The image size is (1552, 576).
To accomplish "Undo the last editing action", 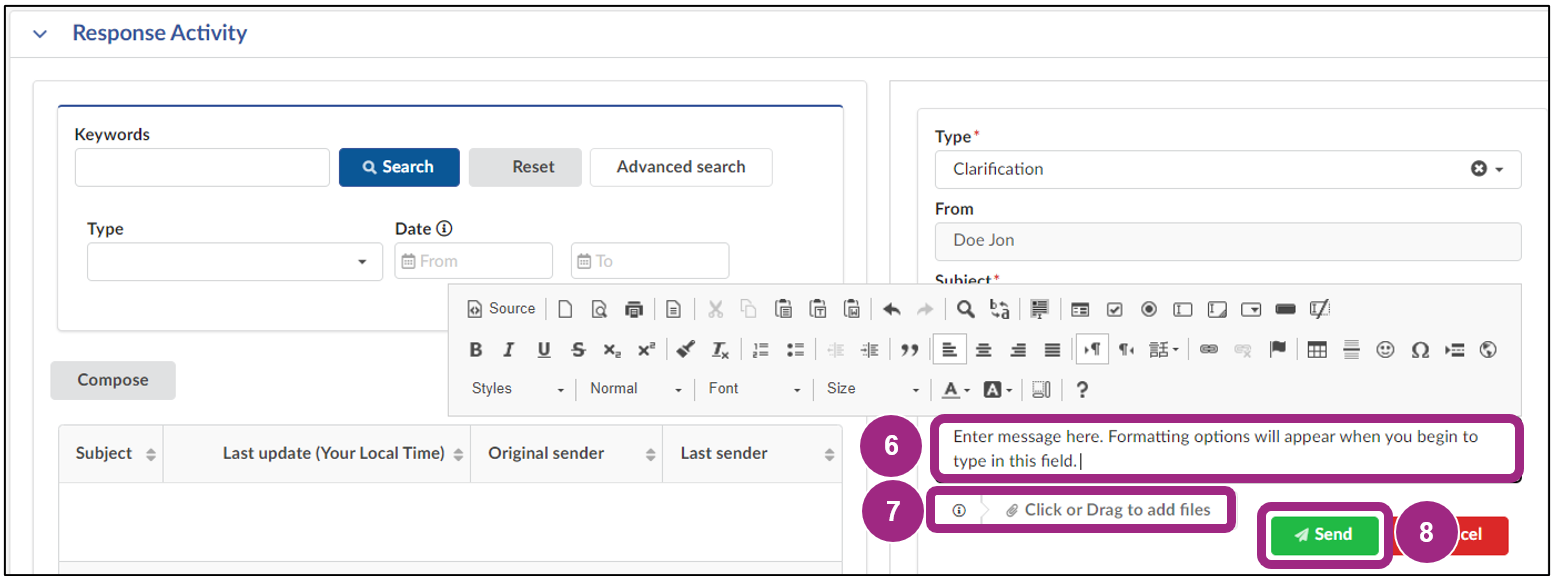I will pyautogui.click(x=890, y=308).
